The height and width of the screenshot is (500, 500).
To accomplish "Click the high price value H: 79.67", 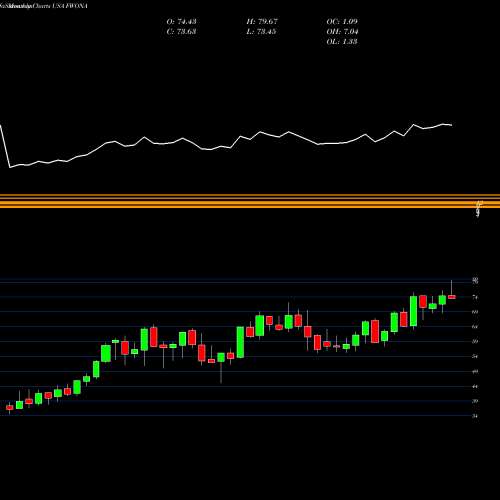I will pyautogui.click(x=262, y=22).
